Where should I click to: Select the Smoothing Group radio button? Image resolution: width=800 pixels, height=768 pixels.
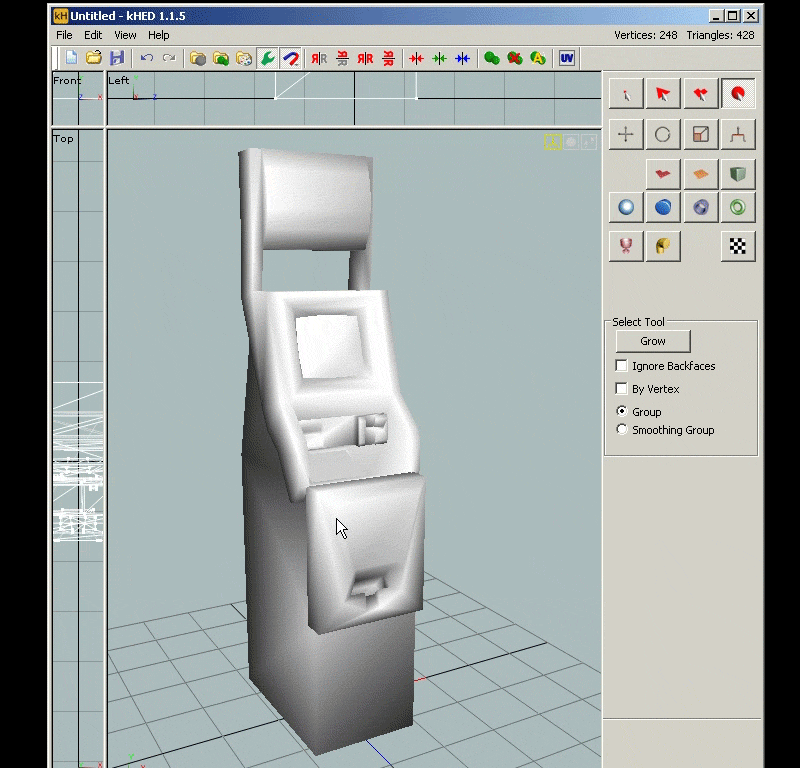pyautogui.click(x=621, y=430)
